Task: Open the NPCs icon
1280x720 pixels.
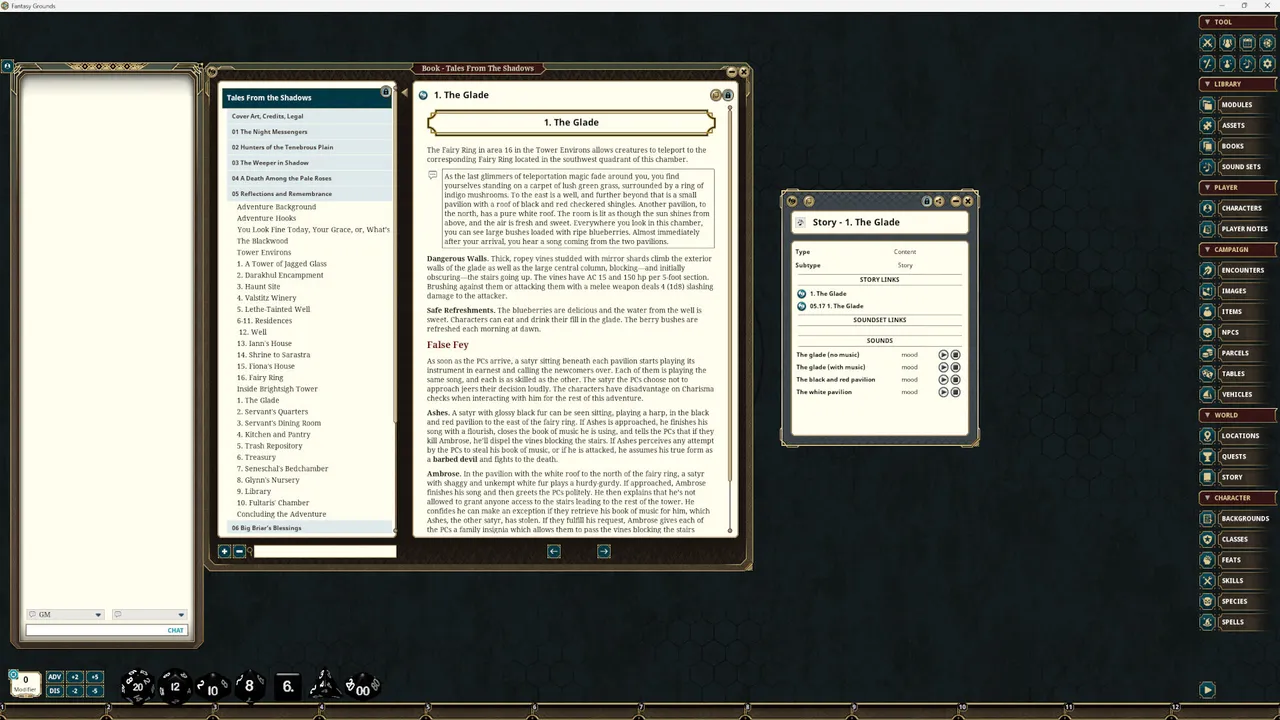Action: [1208, 332]
